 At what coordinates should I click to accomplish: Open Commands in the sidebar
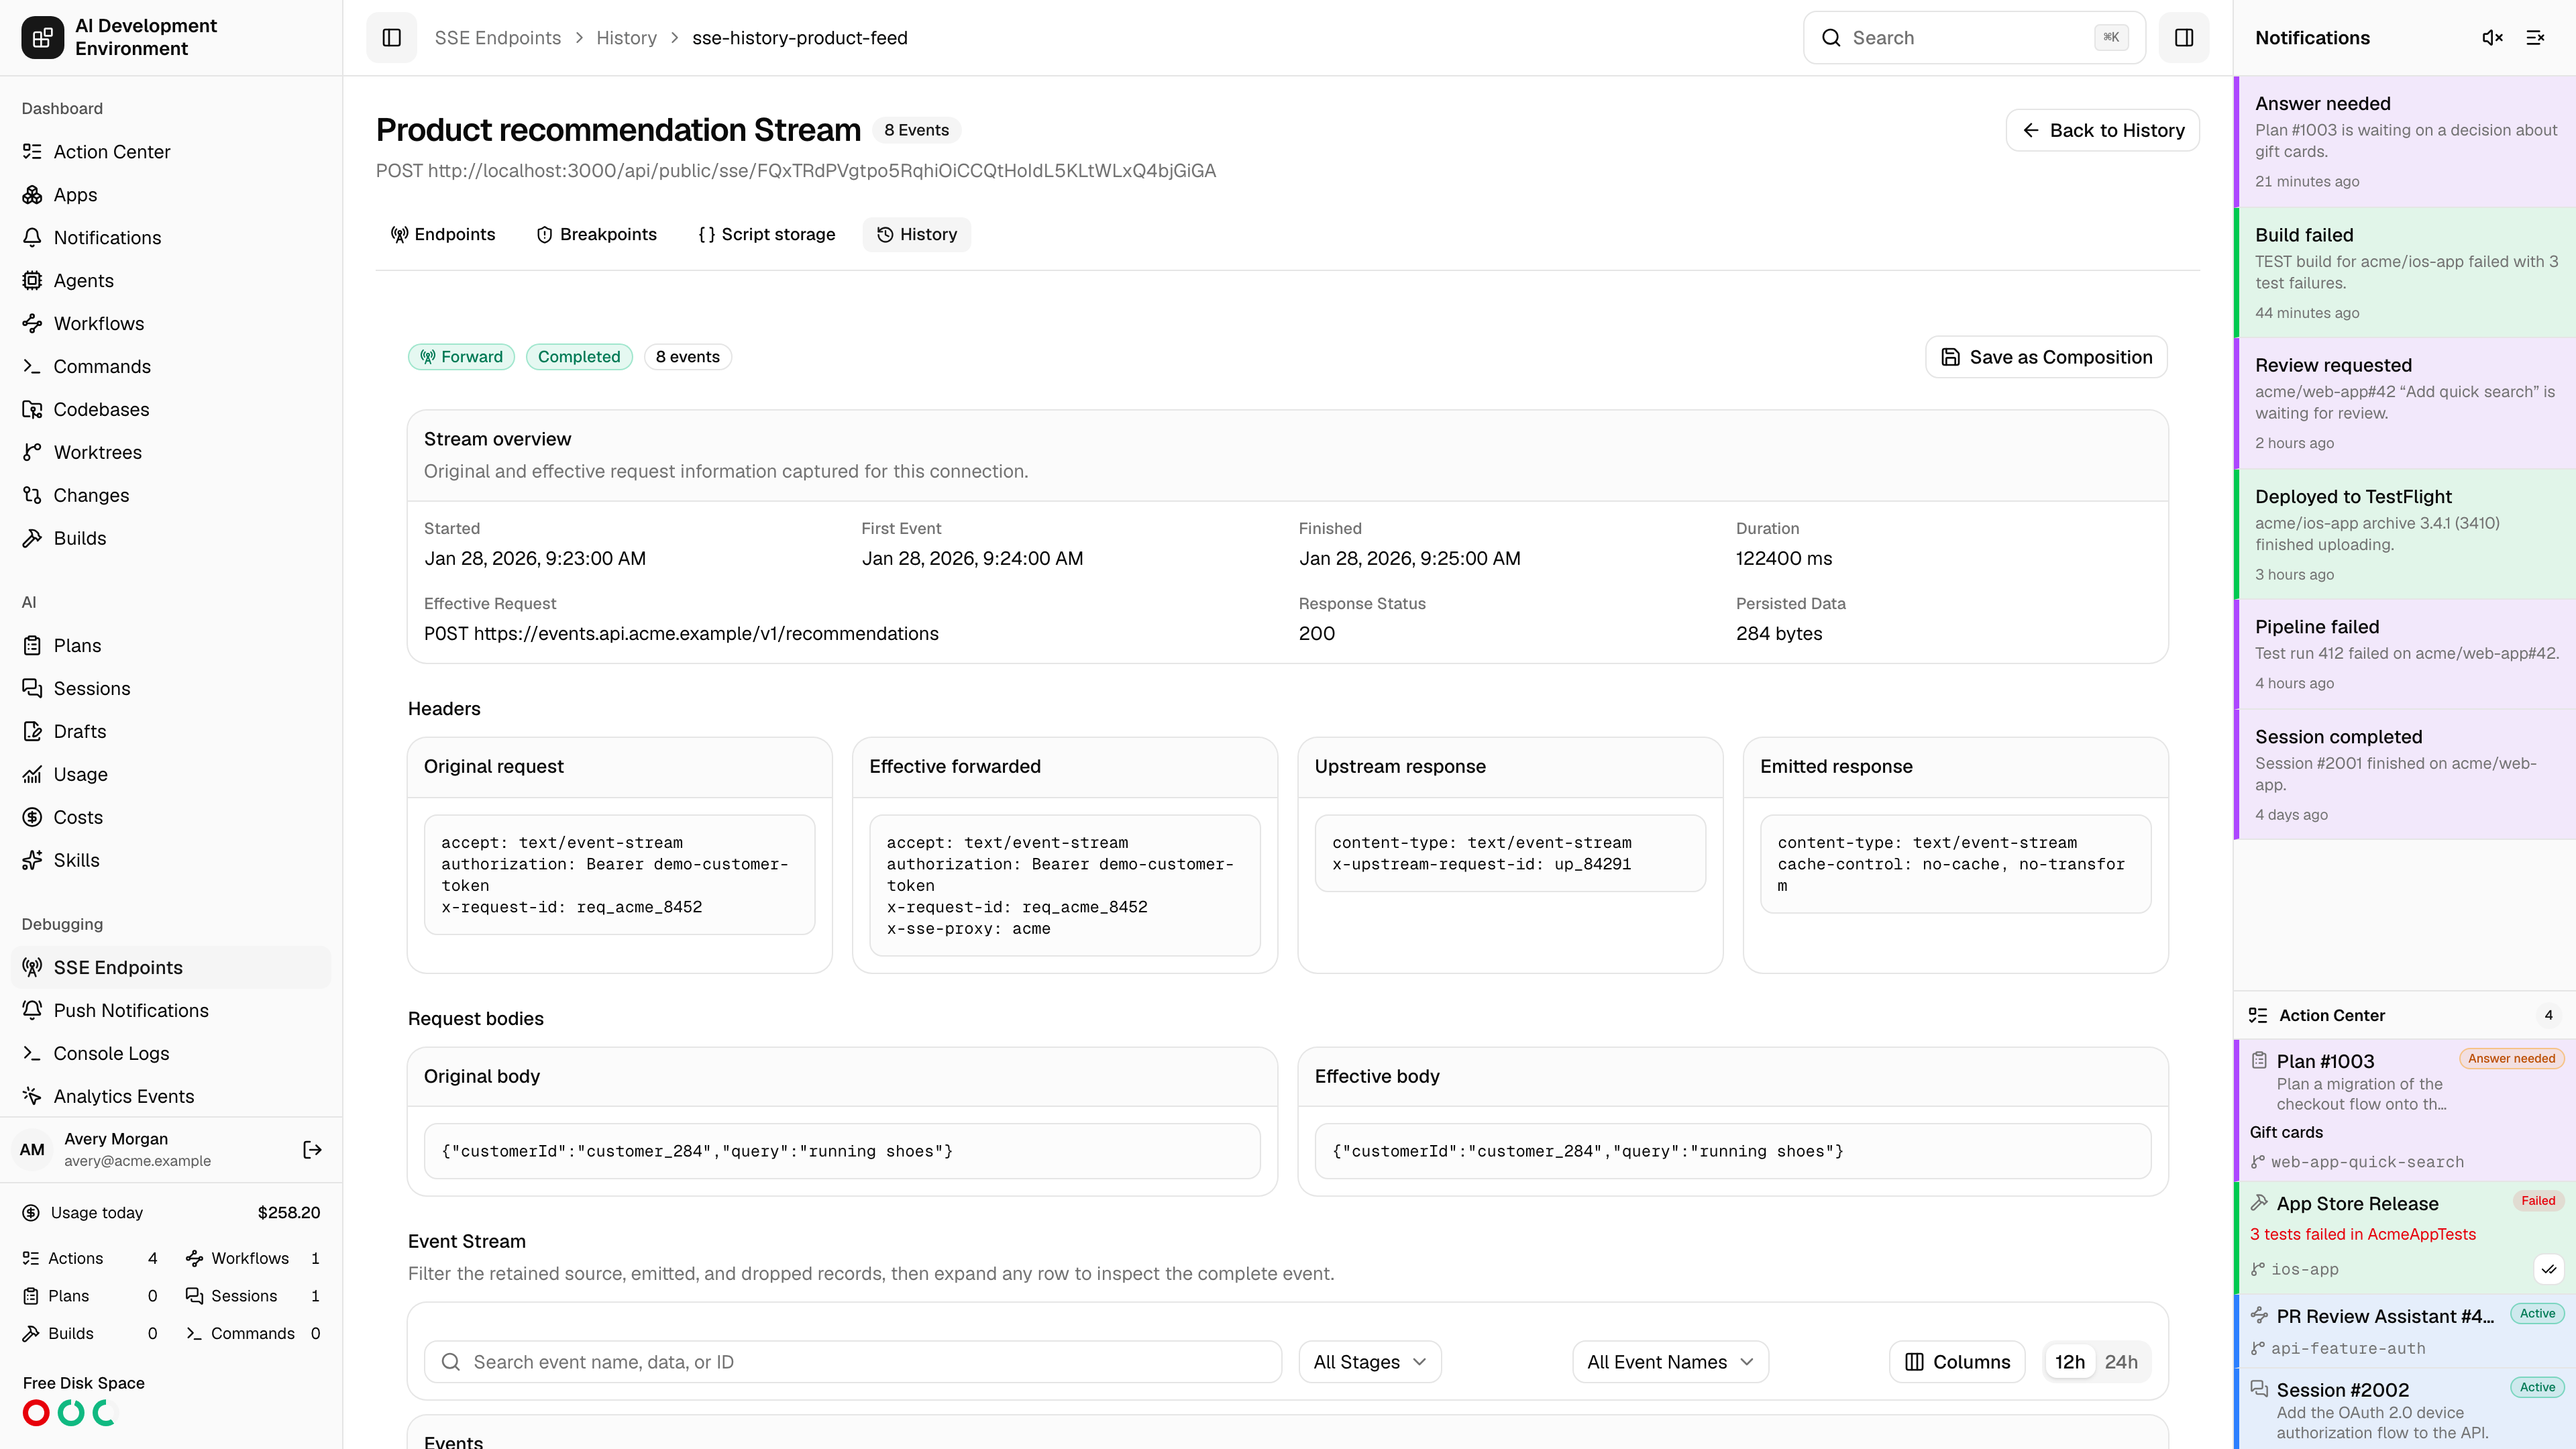pyautogui.click(x=171, y=367)
